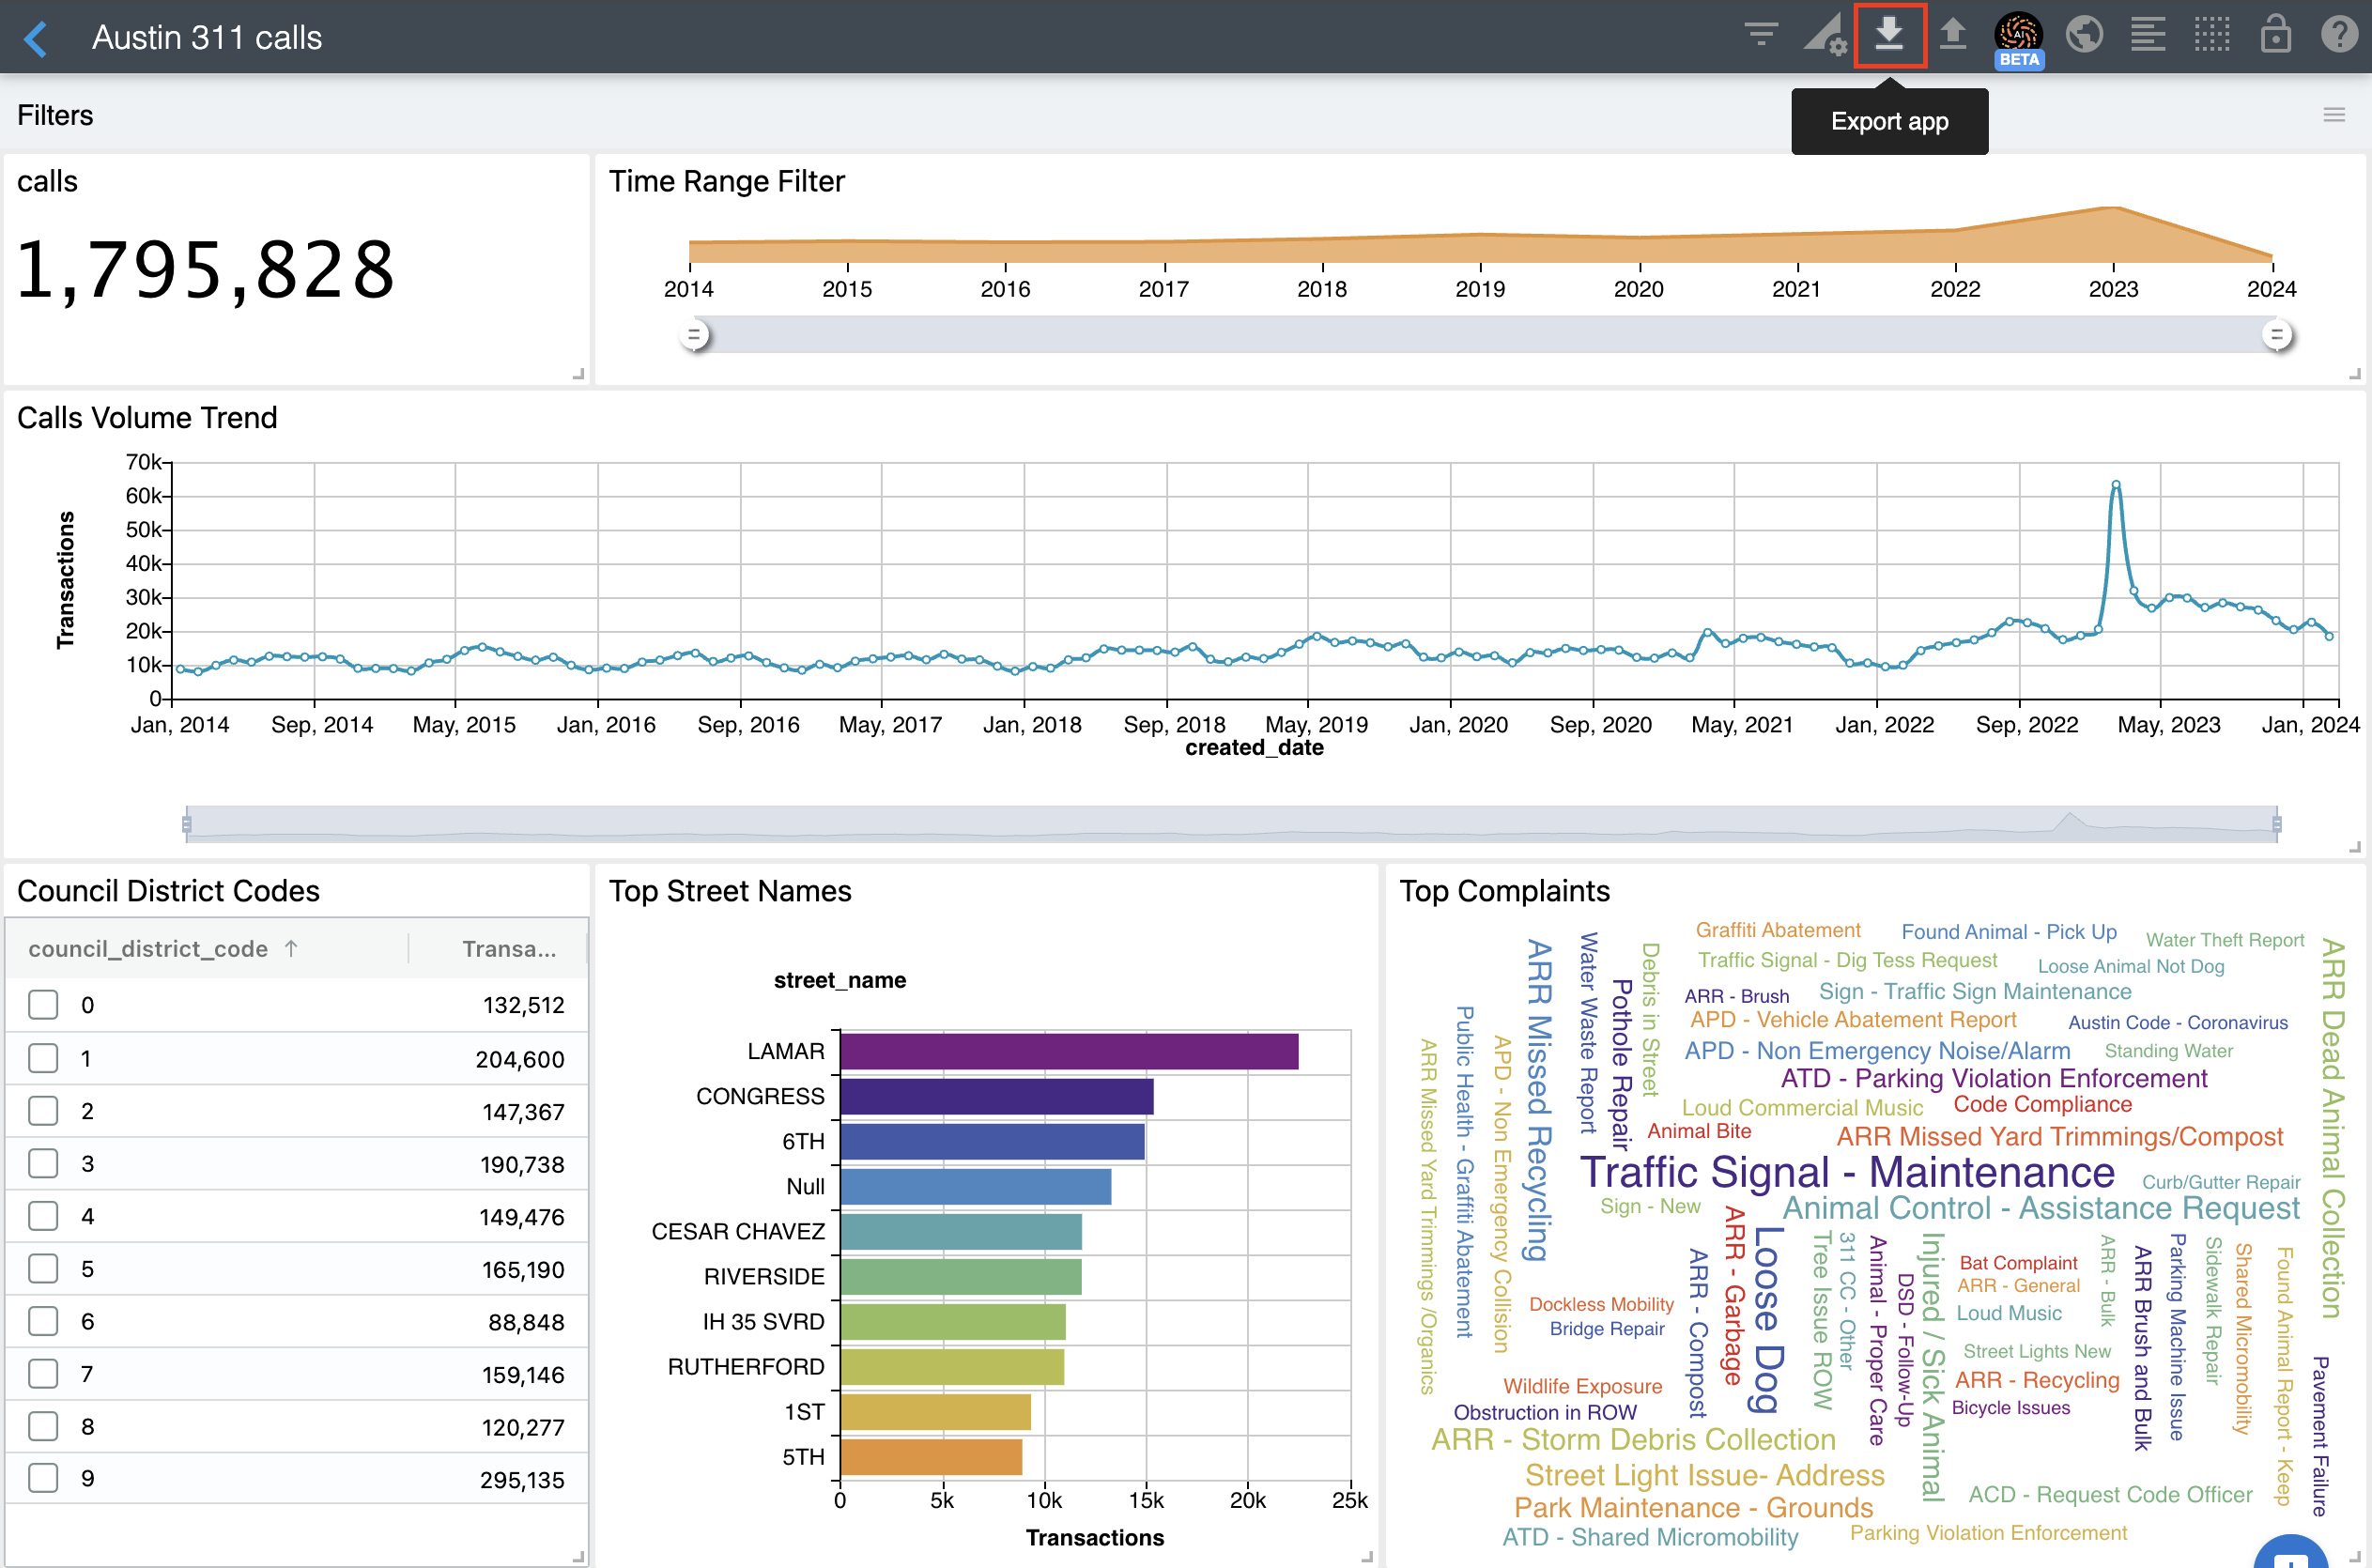Click the unlock padlock icon in header
This screenshot has height=1568, width=2372.
point(2275,36)
